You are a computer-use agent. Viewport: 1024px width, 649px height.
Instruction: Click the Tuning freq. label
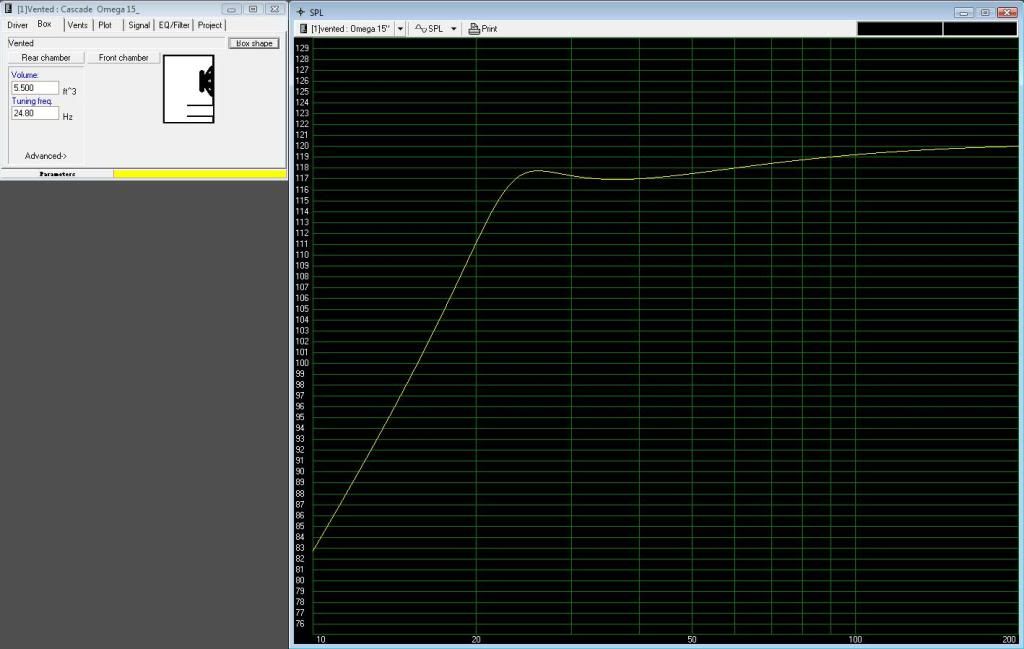pos(32,101)
